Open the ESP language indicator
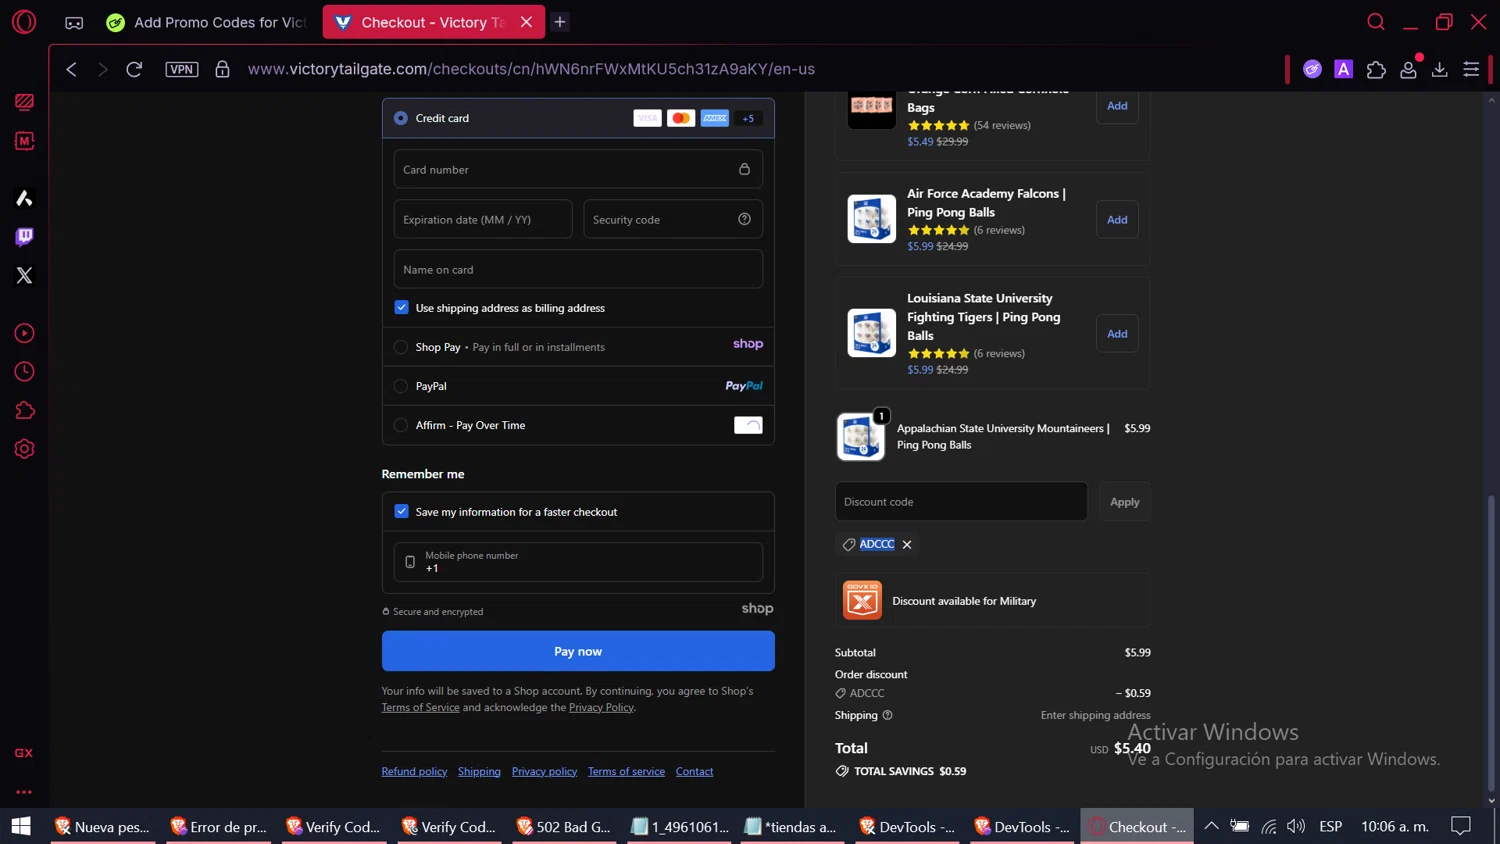 1330,826
